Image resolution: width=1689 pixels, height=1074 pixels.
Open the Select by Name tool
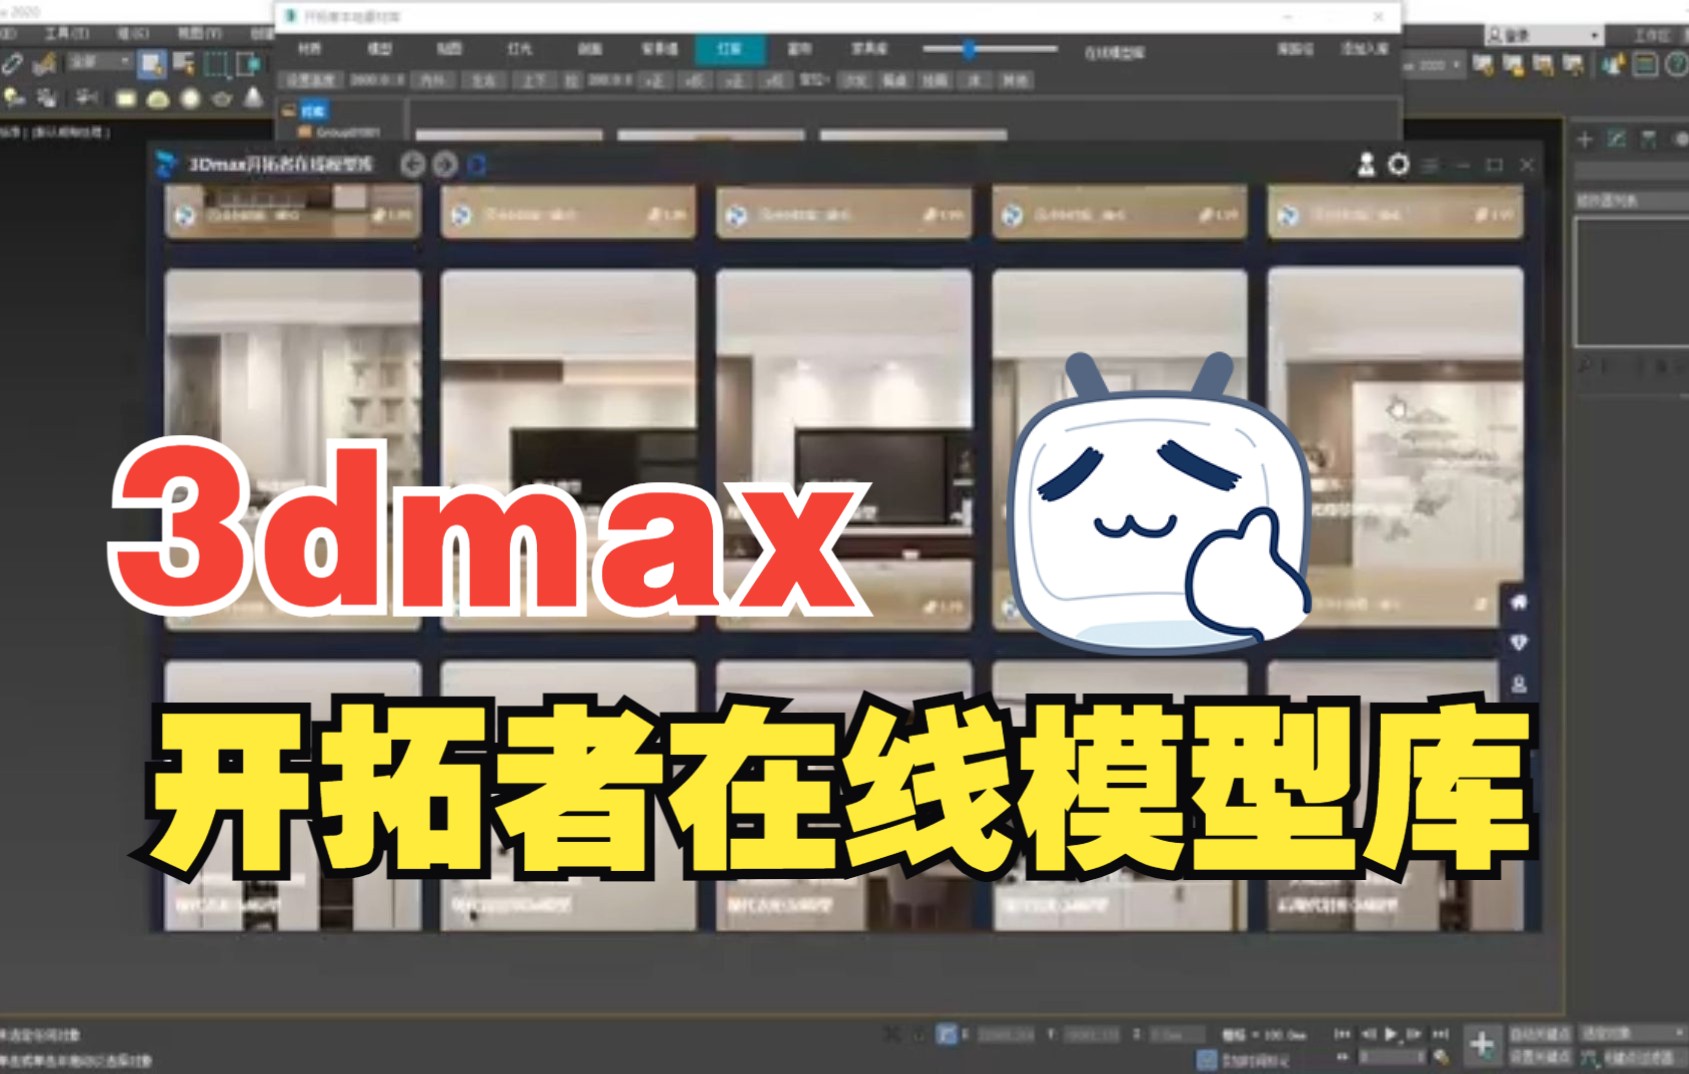click(184, 65)
